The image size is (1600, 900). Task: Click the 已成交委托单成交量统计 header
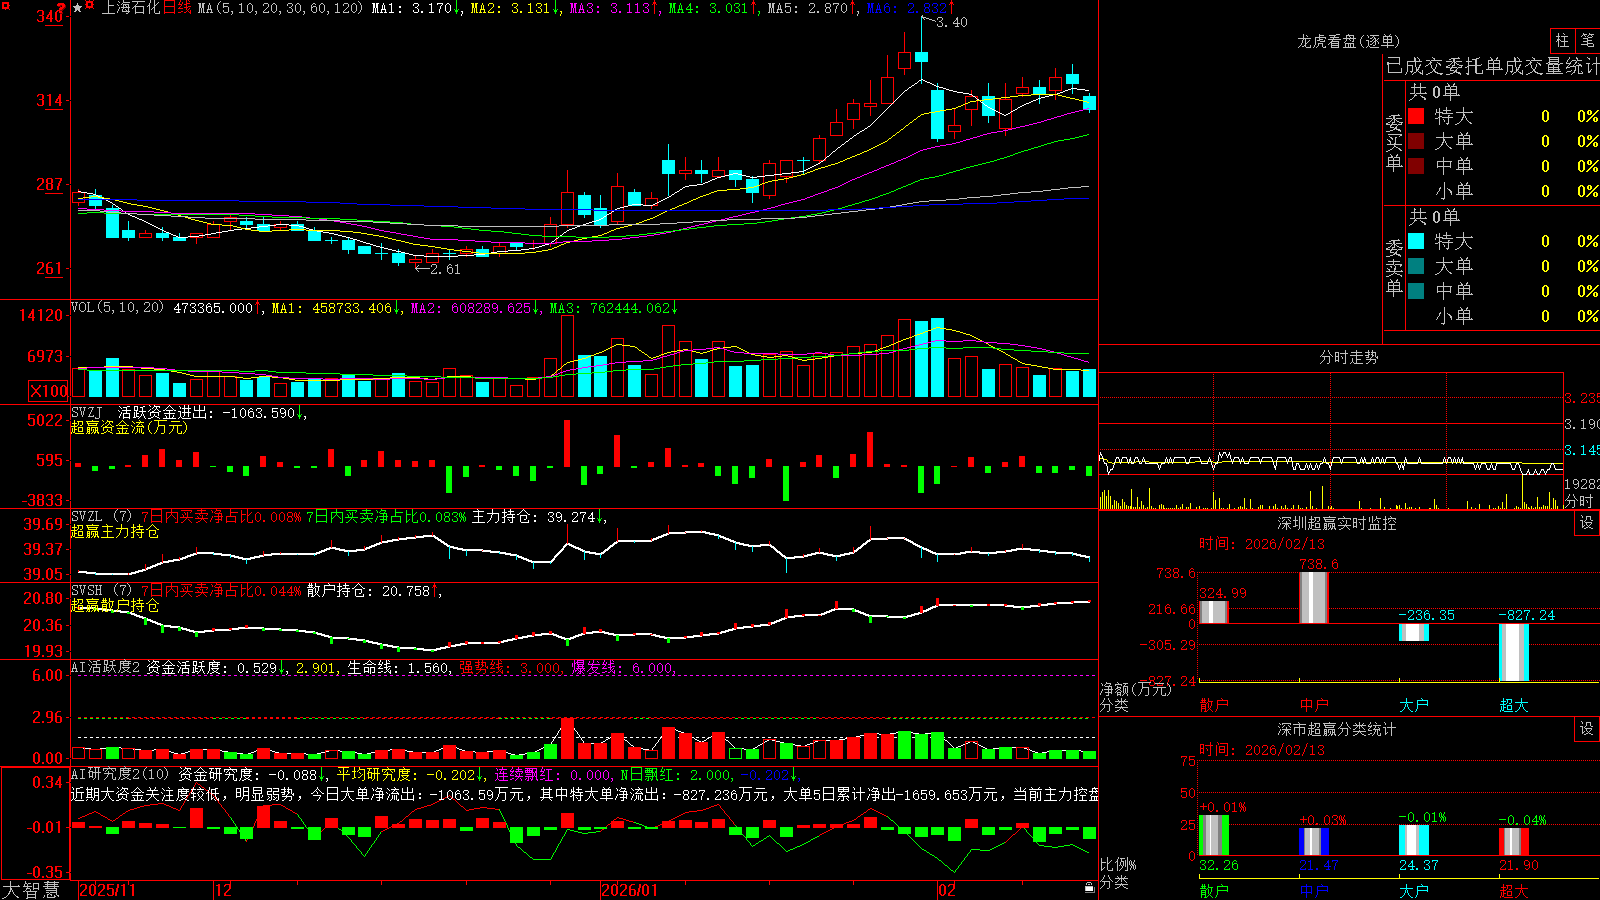pos(1492,66)
